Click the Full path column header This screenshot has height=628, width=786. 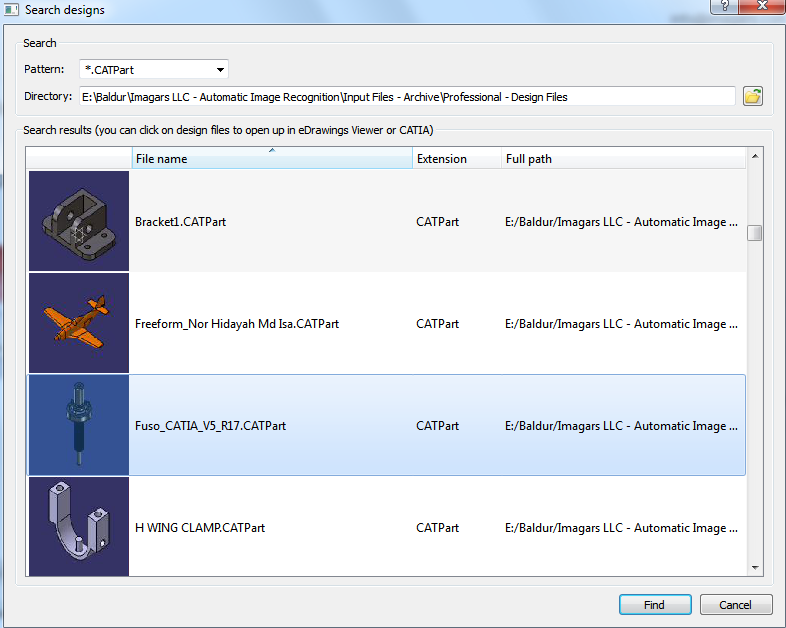622,158
